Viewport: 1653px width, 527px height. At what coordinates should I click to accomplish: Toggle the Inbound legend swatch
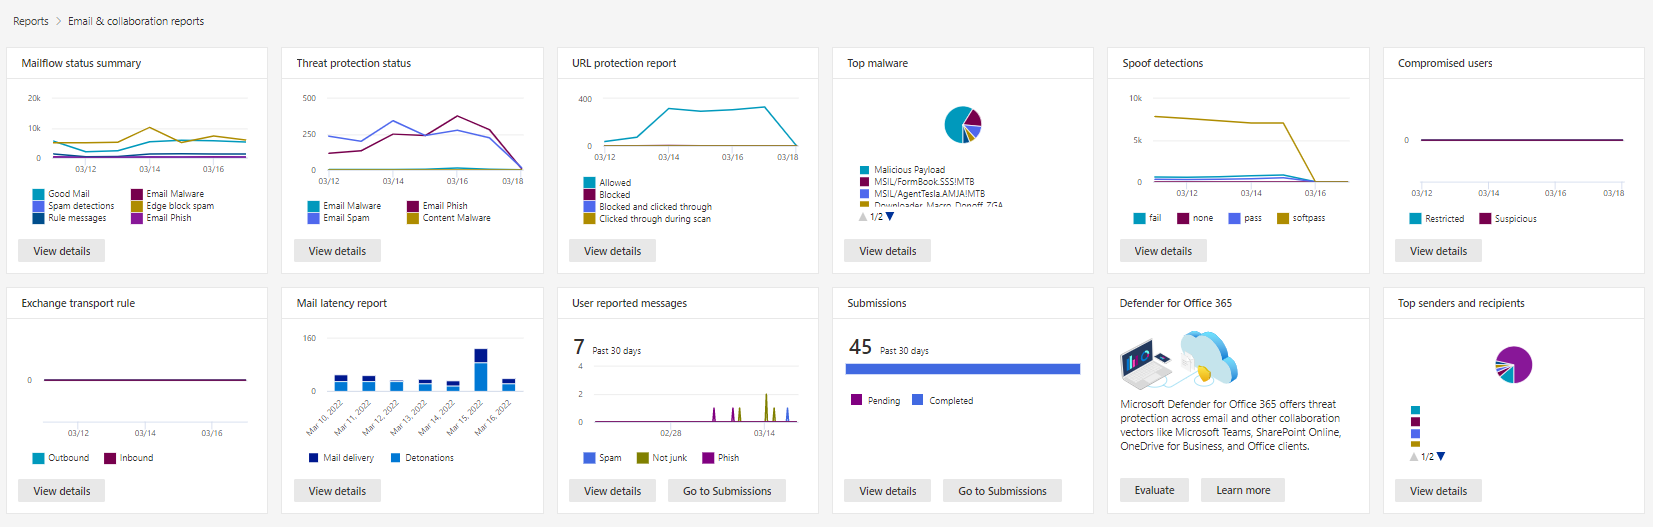point(110,458)
